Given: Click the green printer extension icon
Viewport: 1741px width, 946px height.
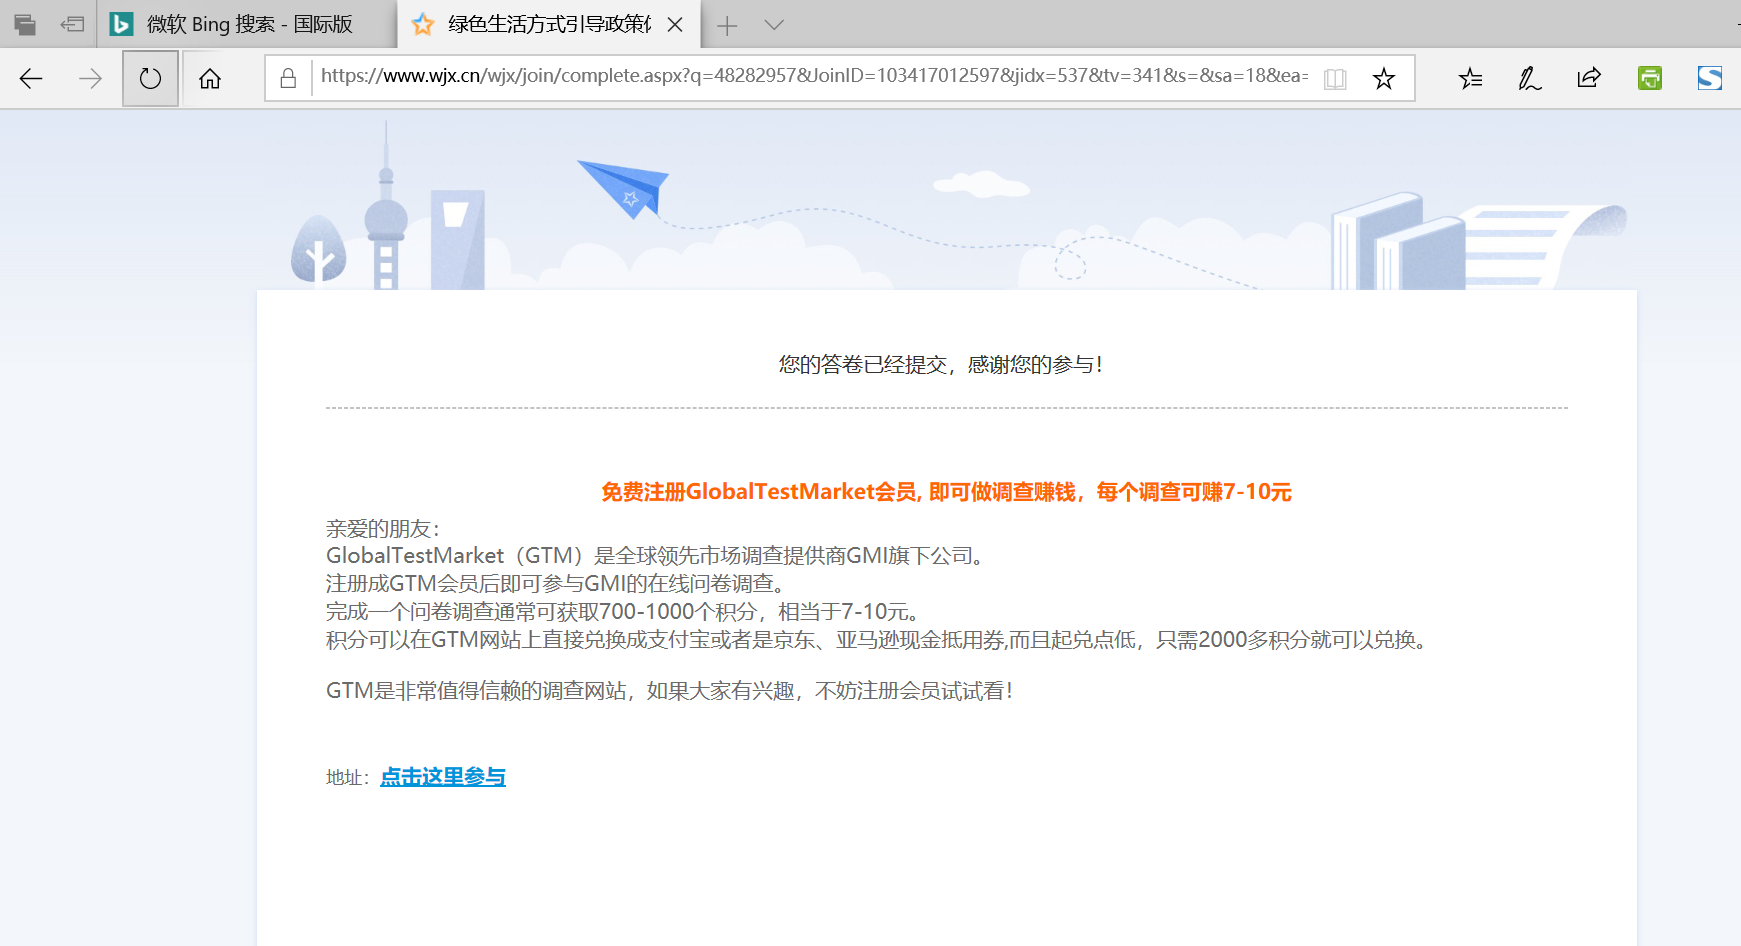Looking at the screenshot, I should coord(1650,78).
